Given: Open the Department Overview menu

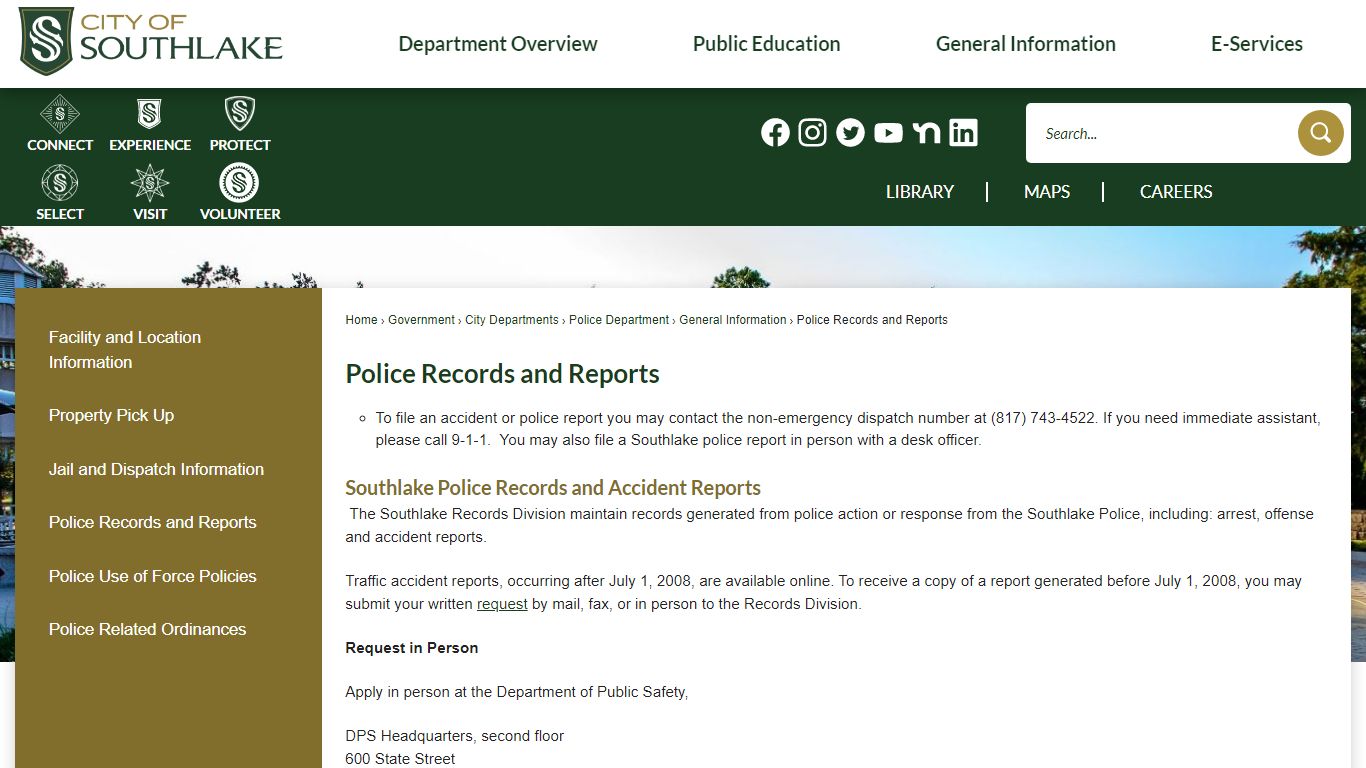Looking at the screenshot, I should coord(498,44).
